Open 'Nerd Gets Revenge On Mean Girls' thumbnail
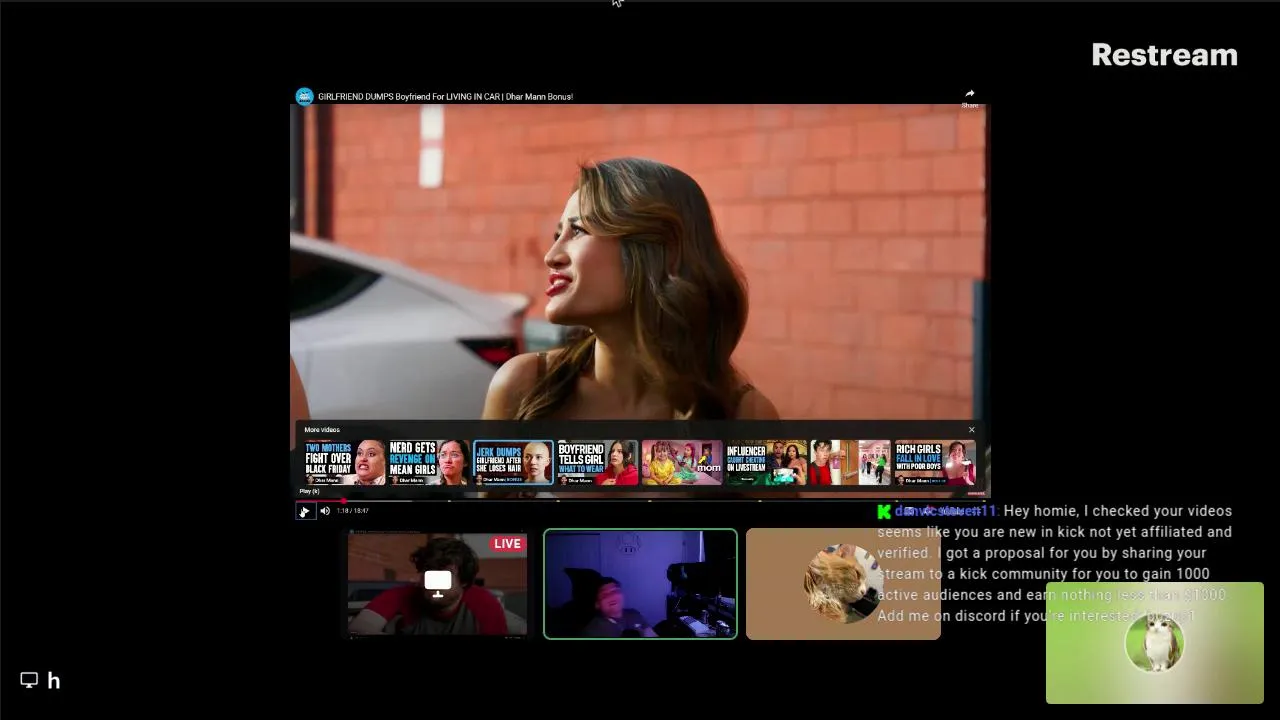Image resolution: width=1280 pixels, height=720 pixels. [429, 463]
